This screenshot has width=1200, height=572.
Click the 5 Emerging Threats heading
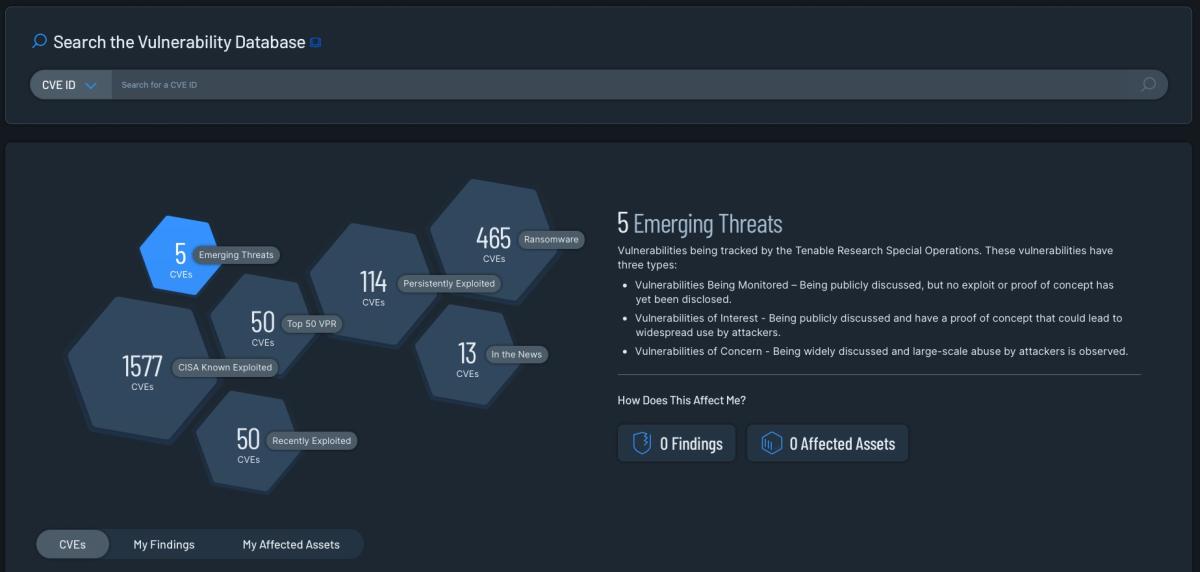coord(700,223)
